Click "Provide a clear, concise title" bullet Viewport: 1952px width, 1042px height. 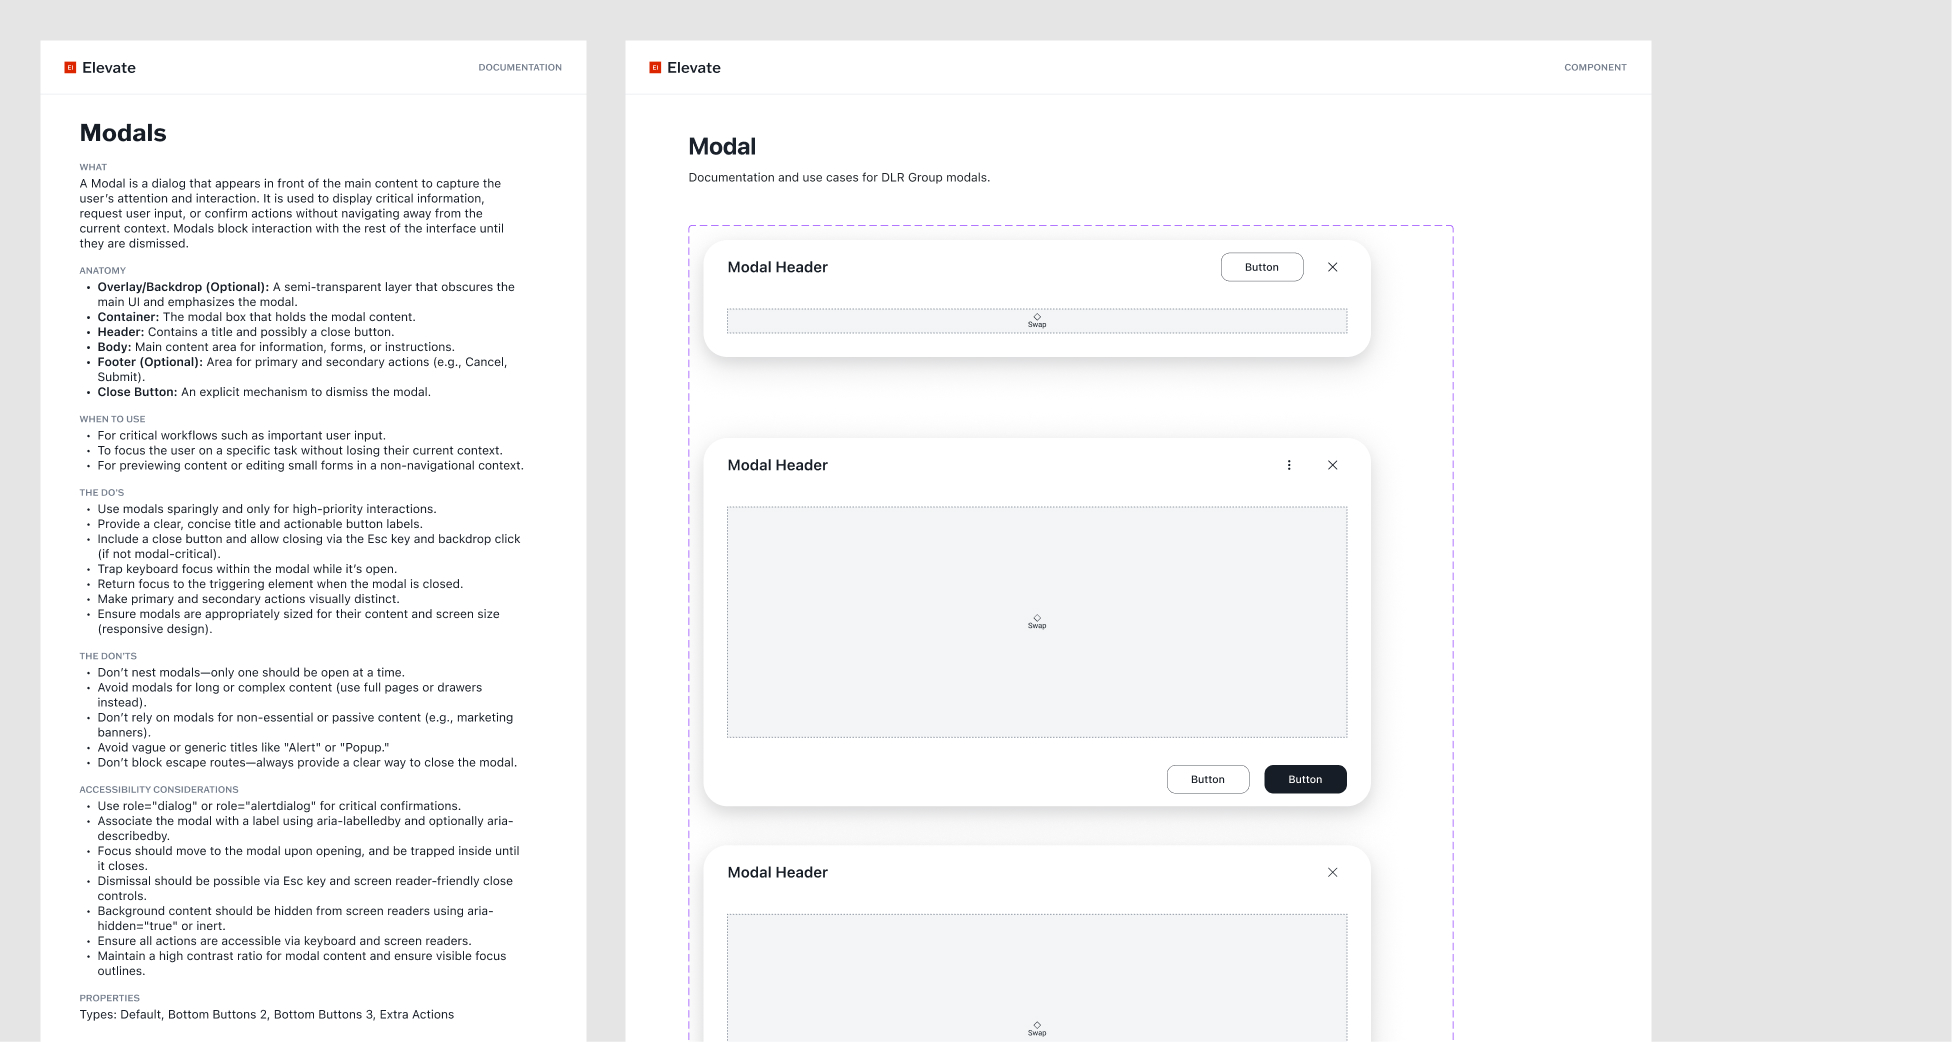point(260,524)
